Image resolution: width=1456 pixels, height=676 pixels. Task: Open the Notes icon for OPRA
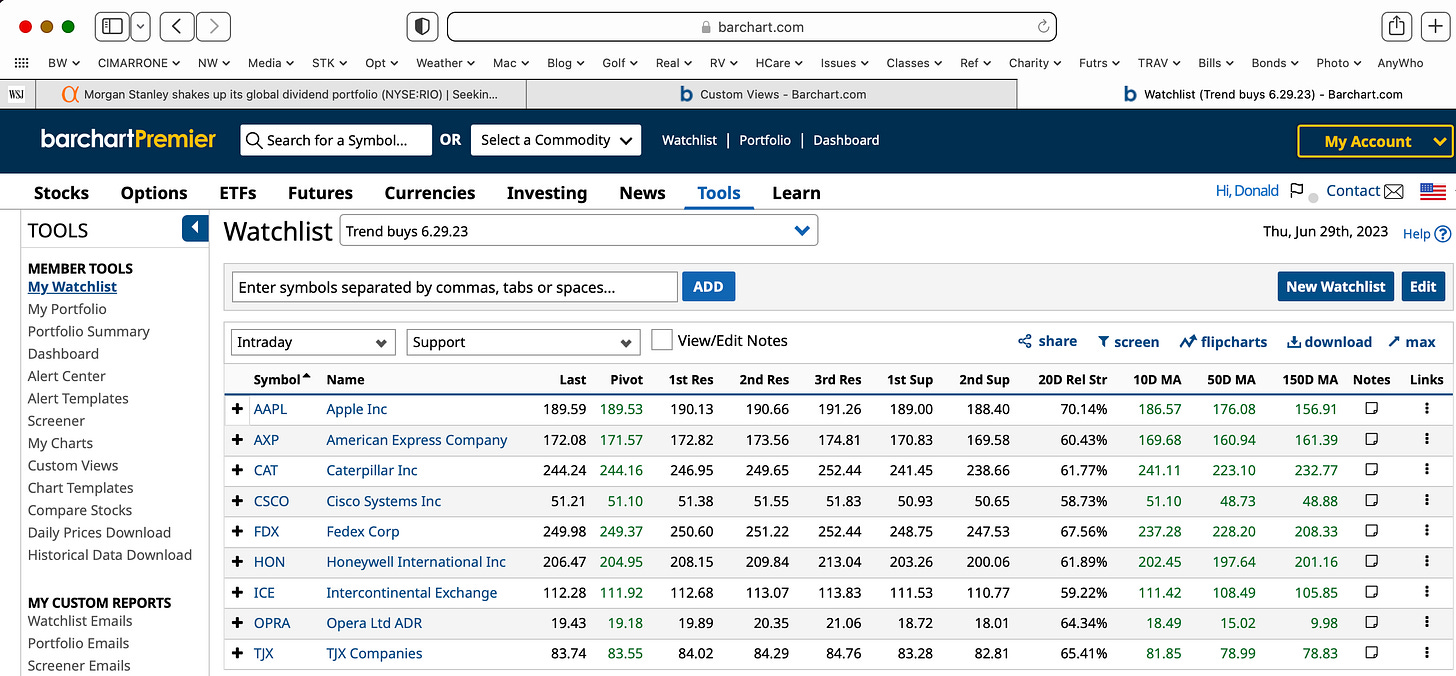pyautogui.click(x=1371, y=622)
